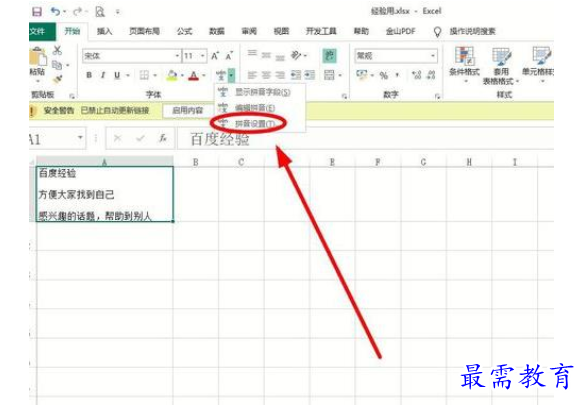Click the Percent Style icon
This screenshot has height=408, width=582.
coord(383,76)
